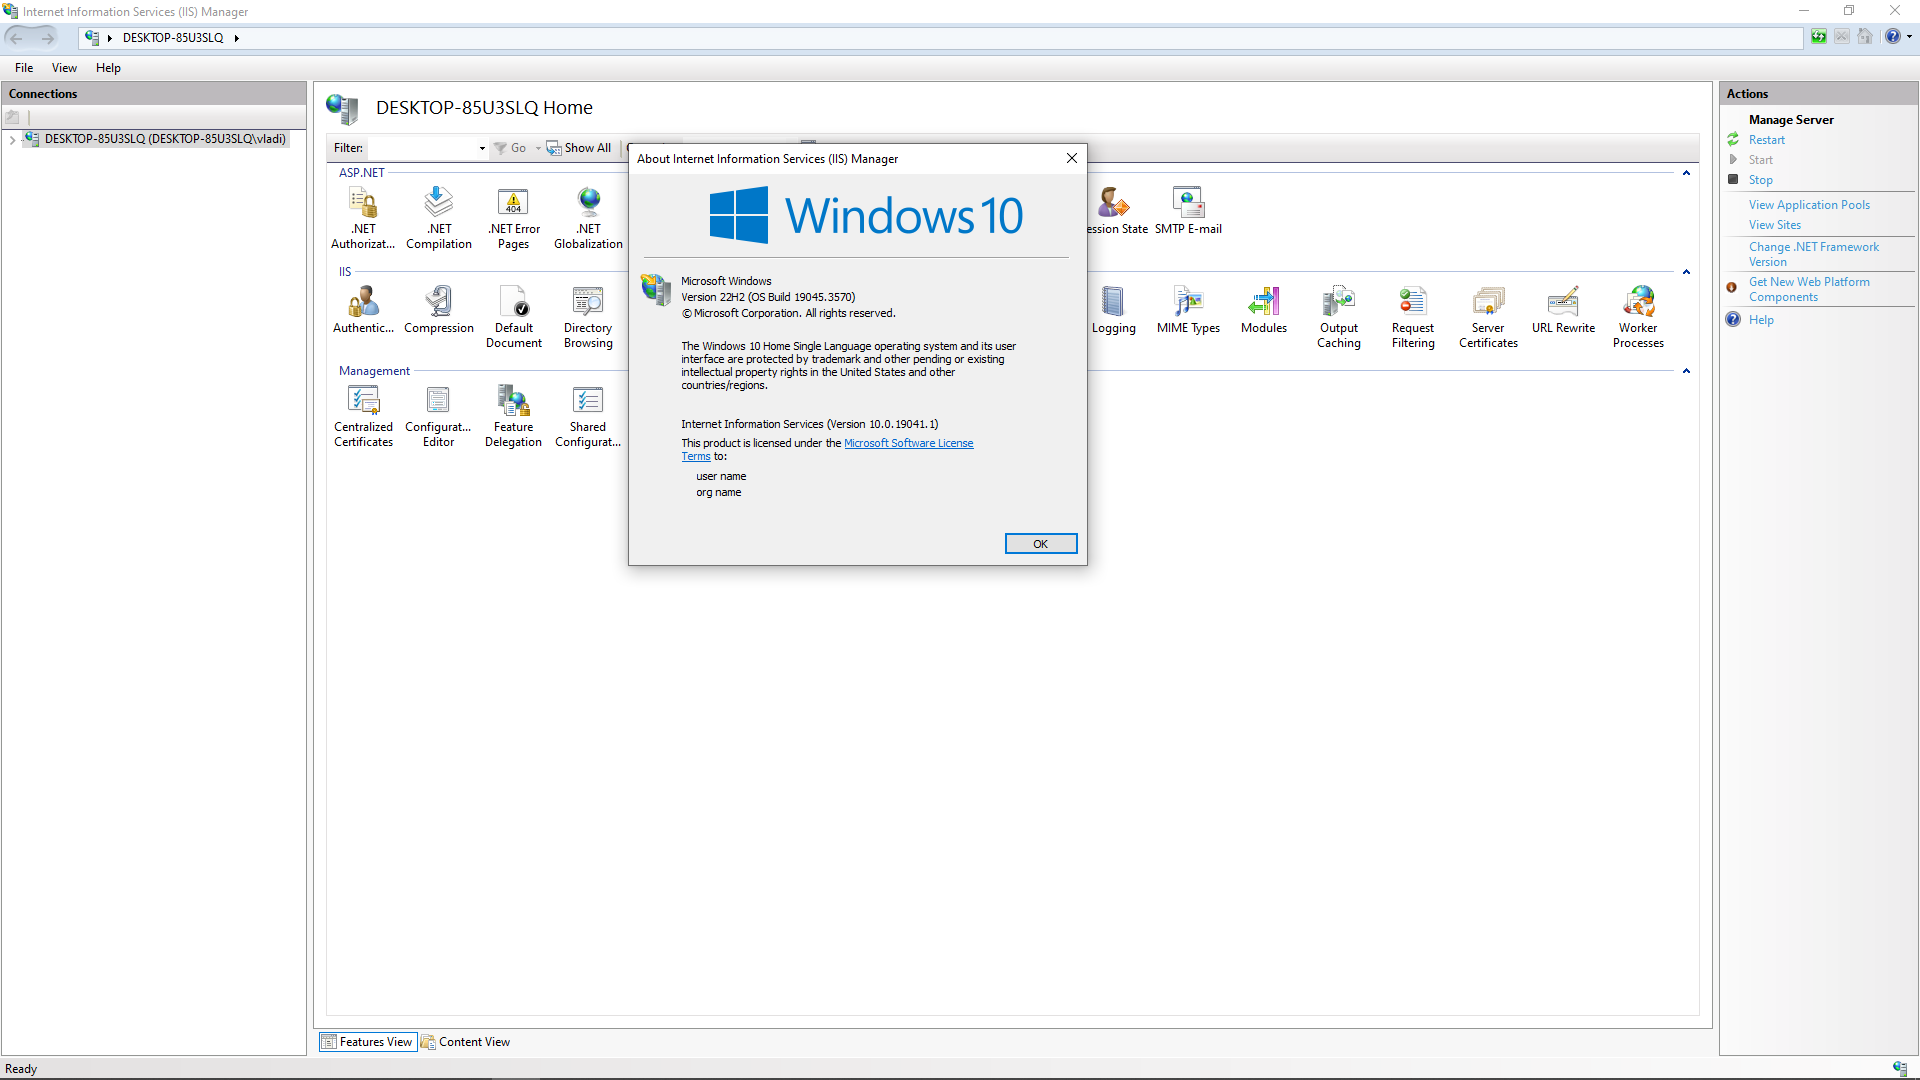The image size is (1920, 1080).
Task: Open the Centralized Certificates feature
Action: coord(363,415)
